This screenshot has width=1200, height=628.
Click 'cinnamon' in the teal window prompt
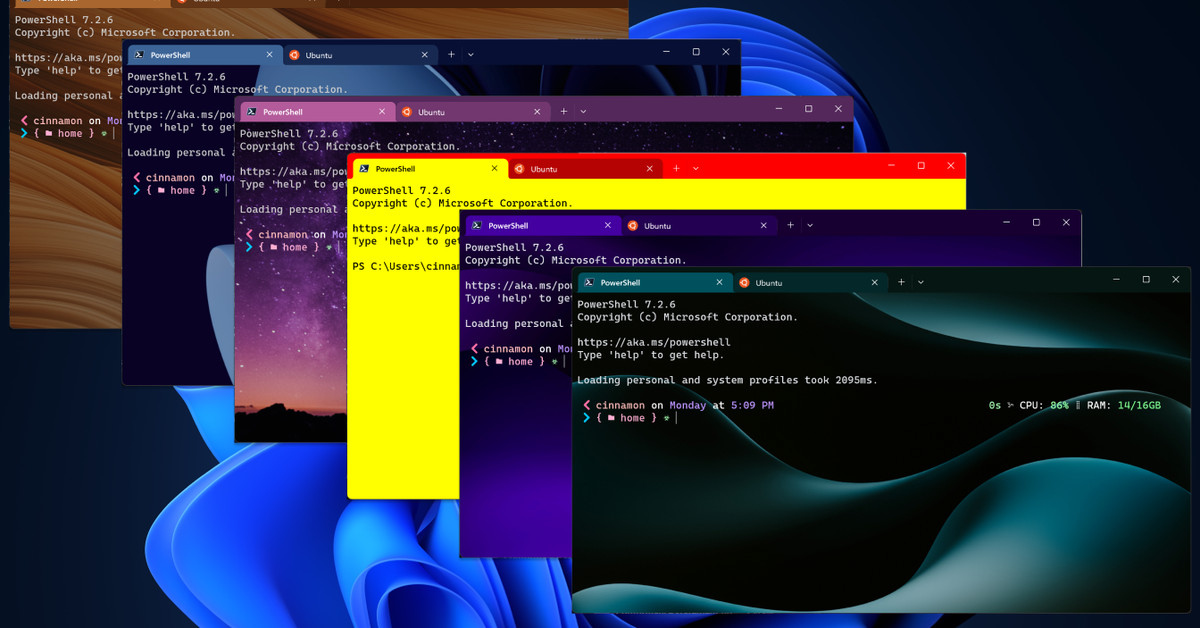620,405
